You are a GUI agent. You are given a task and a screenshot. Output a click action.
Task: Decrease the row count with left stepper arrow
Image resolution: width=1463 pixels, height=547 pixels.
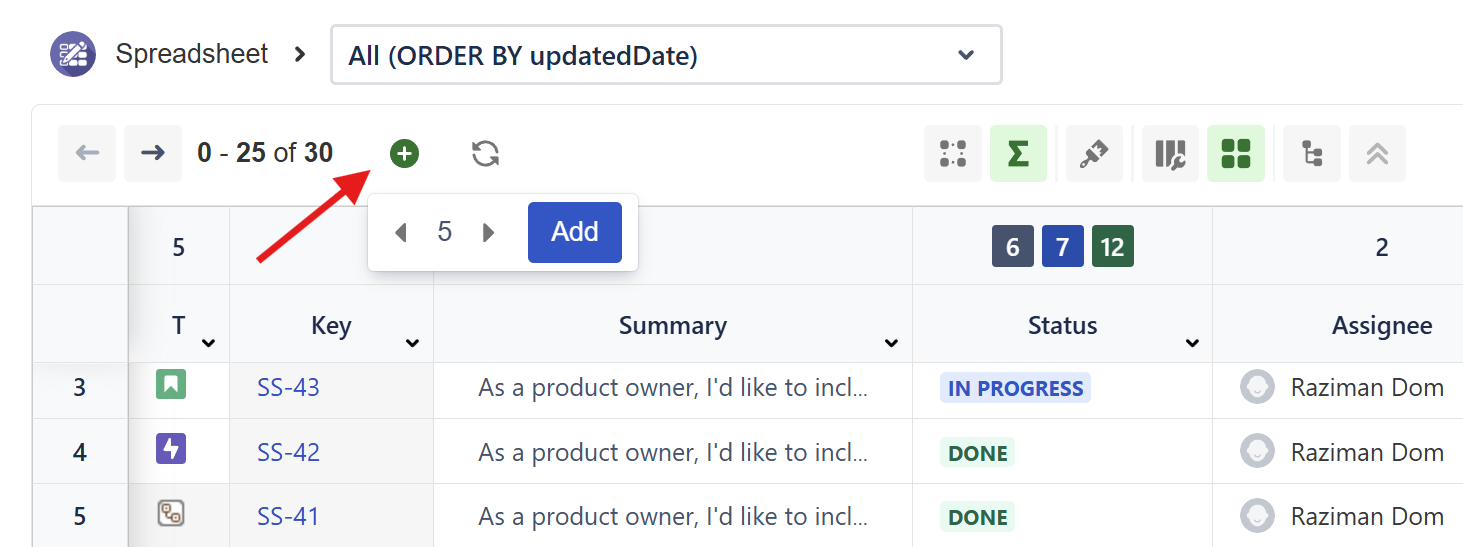pyautogui.click(x=401, y=233)
